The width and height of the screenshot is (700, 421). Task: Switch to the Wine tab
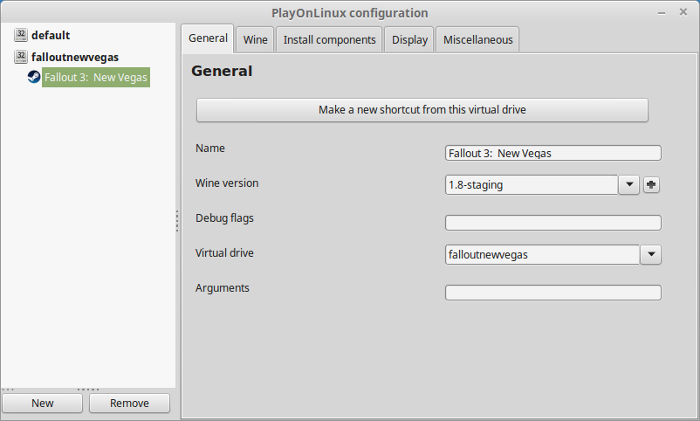click(x=255, y=40)
